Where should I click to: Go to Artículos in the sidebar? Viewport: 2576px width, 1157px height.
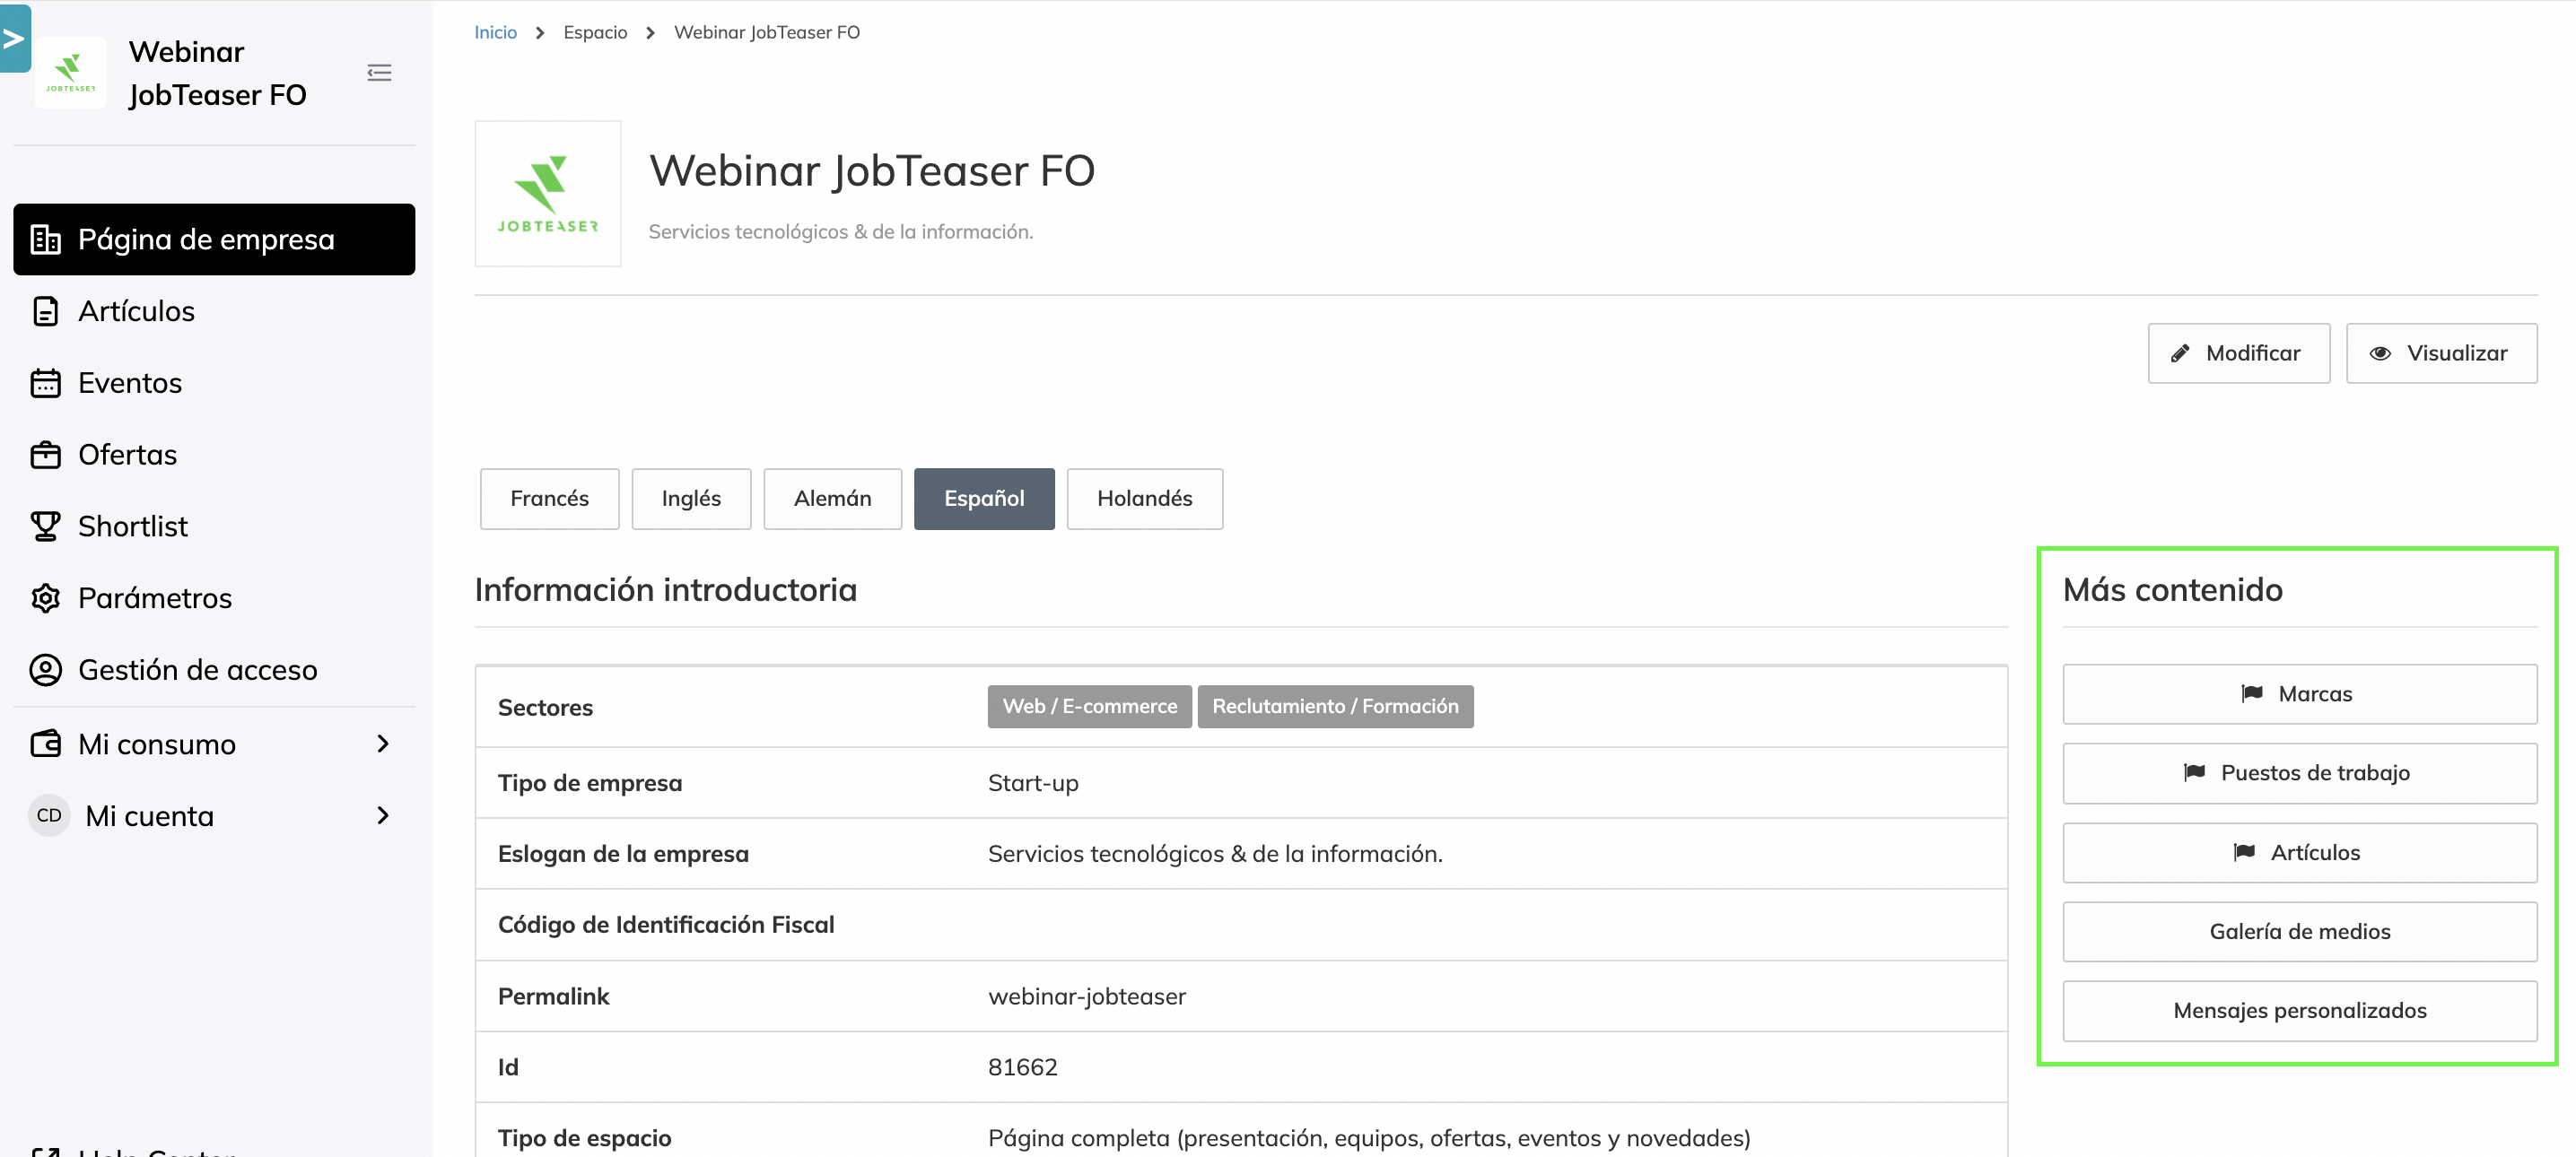tap(214, 311)
